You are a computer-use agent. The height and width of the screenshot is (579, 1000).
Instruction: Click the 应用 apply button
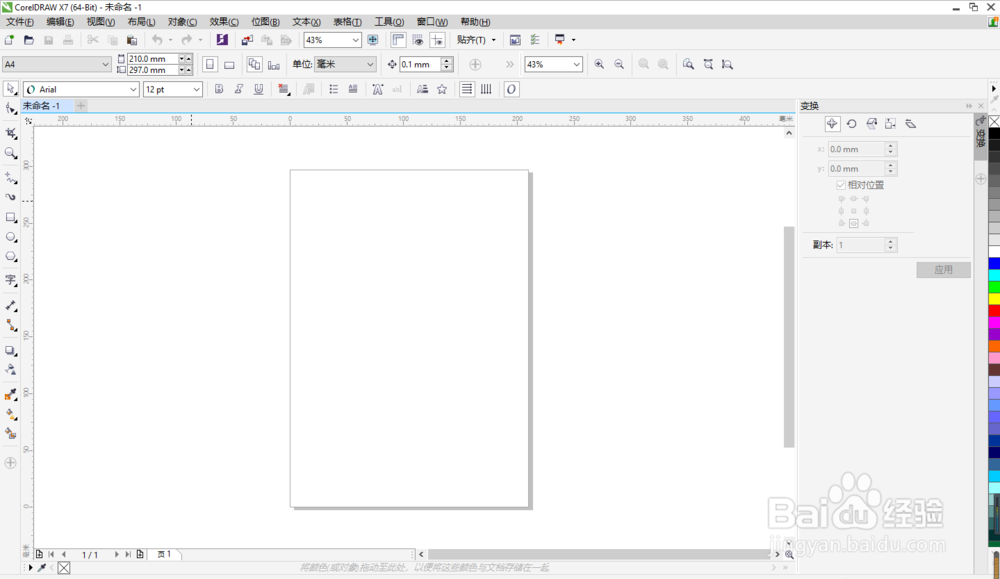(x=943, y=270)
